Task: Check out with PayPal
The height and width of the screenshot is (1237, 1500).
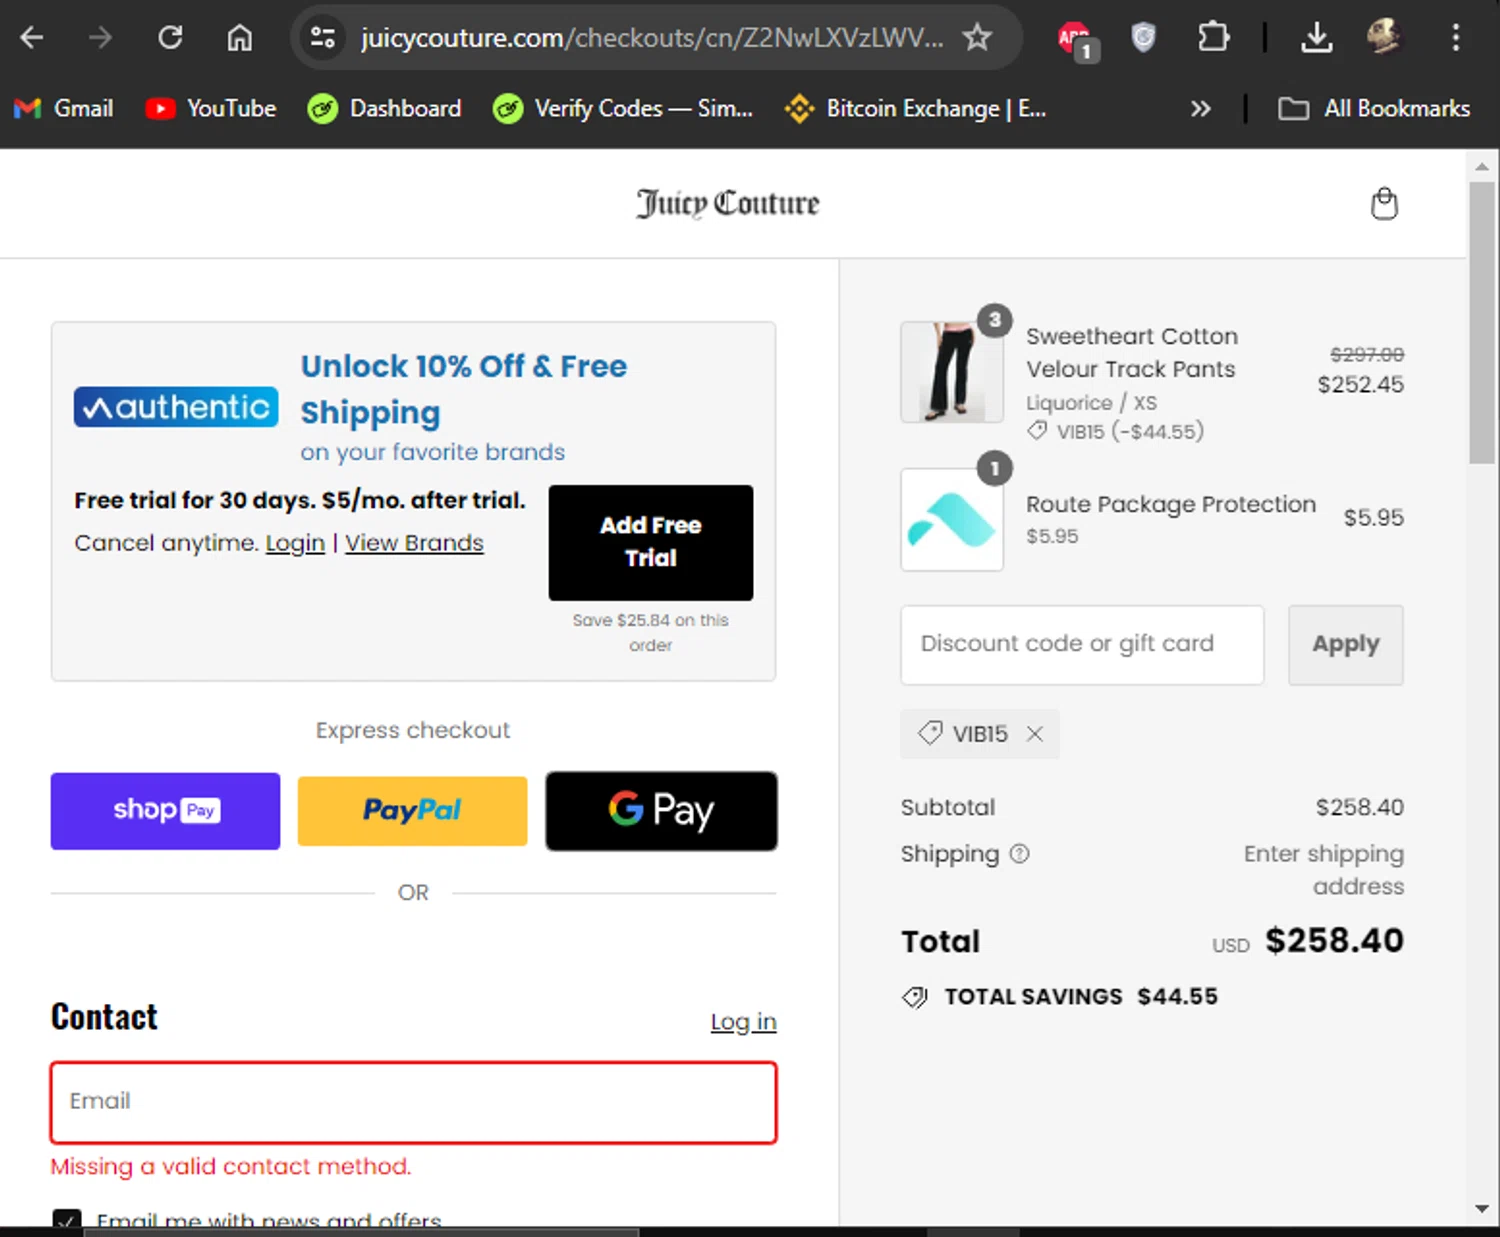Action: pos(412,810)
